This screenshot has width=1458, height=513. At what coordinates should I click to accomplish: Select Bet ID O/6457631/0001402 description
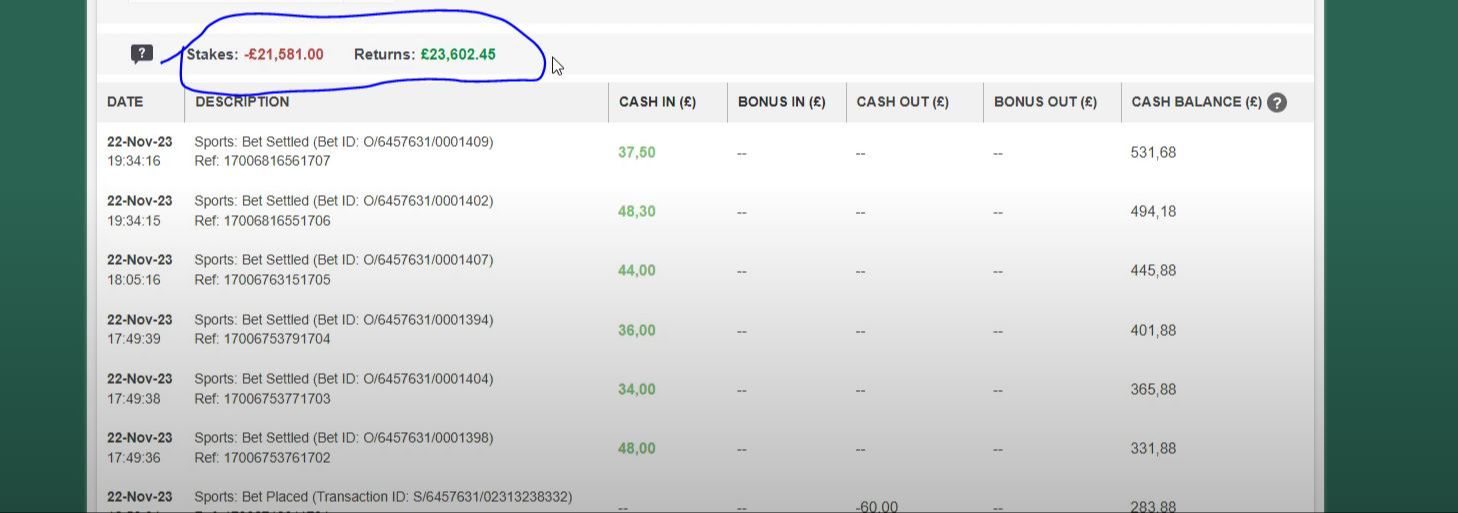pyautogui.click(x=344, y=201)
